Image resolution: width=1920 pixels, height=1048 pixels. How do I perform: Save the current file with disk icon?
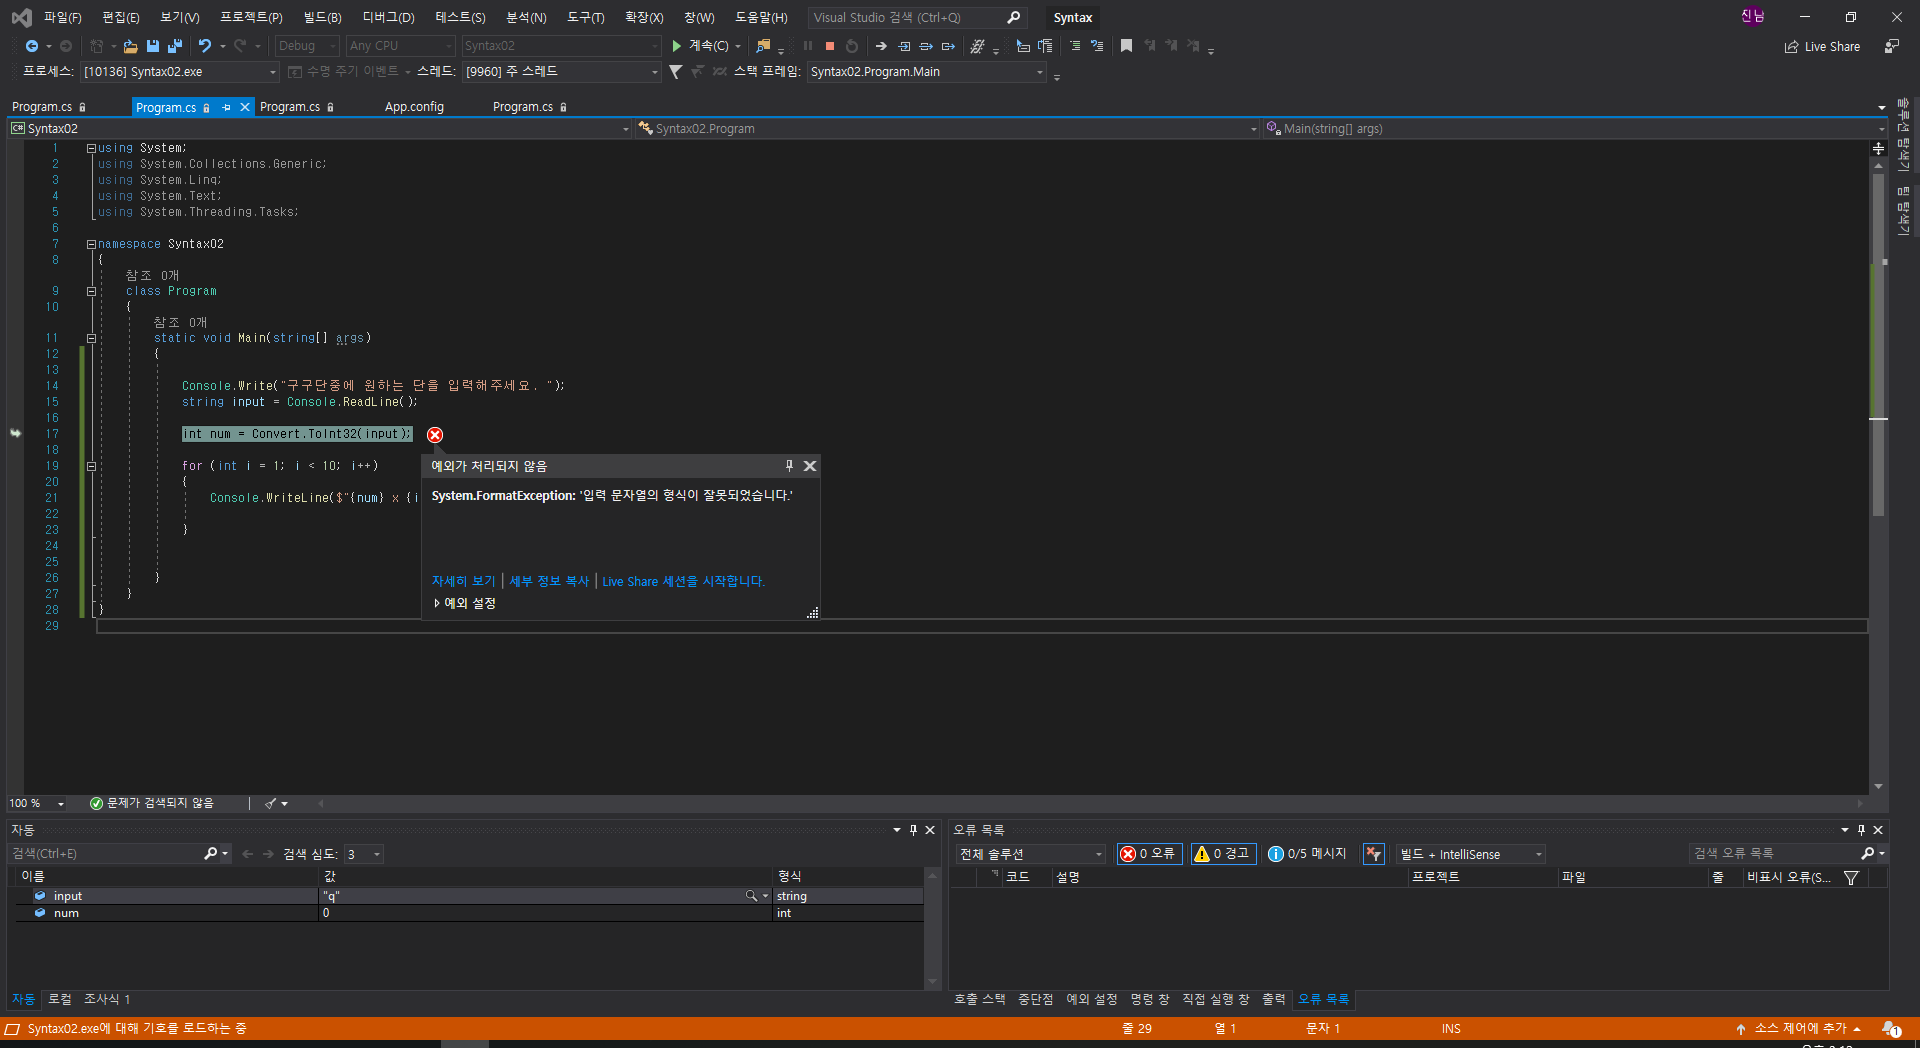153,46
